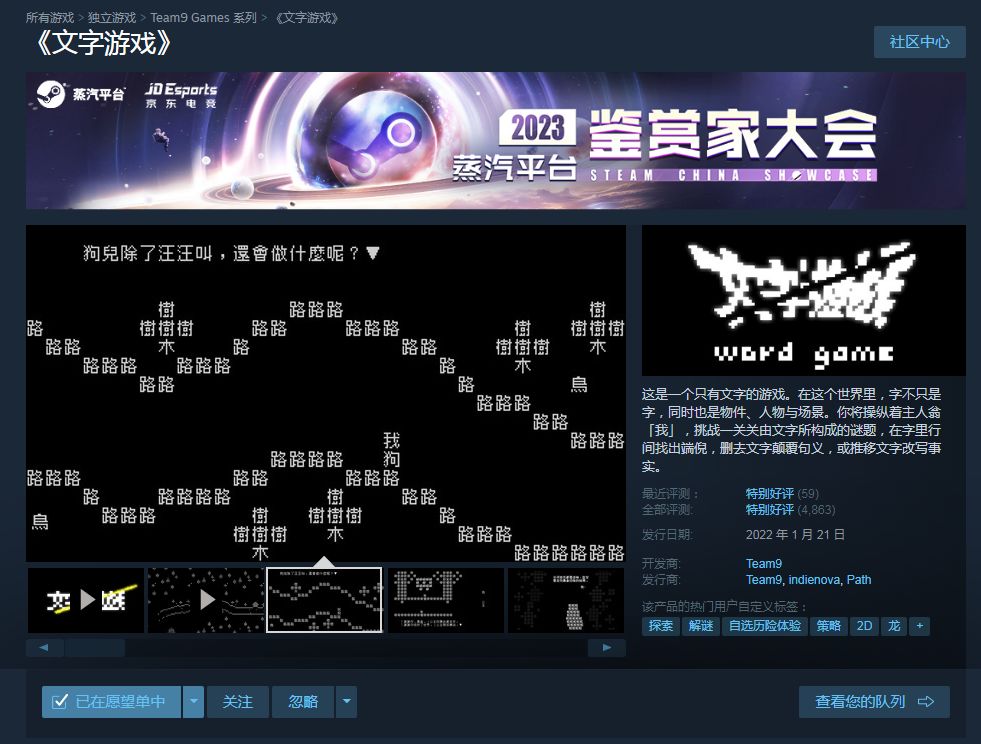Click the 2D tag

click(x=864, y=626)
